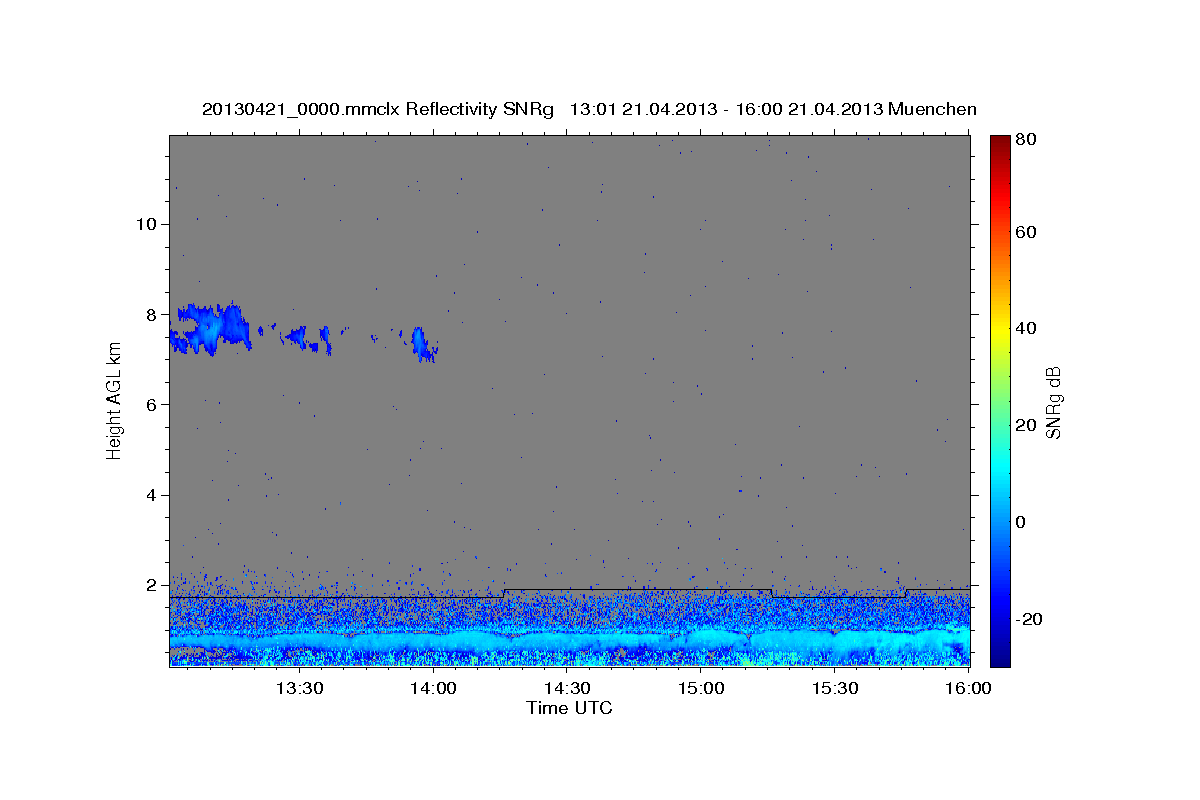The height and width of the screenshot is (800, 1200).
Task: Click the colorbar value -20
Action: click(x=1030, y=619)
